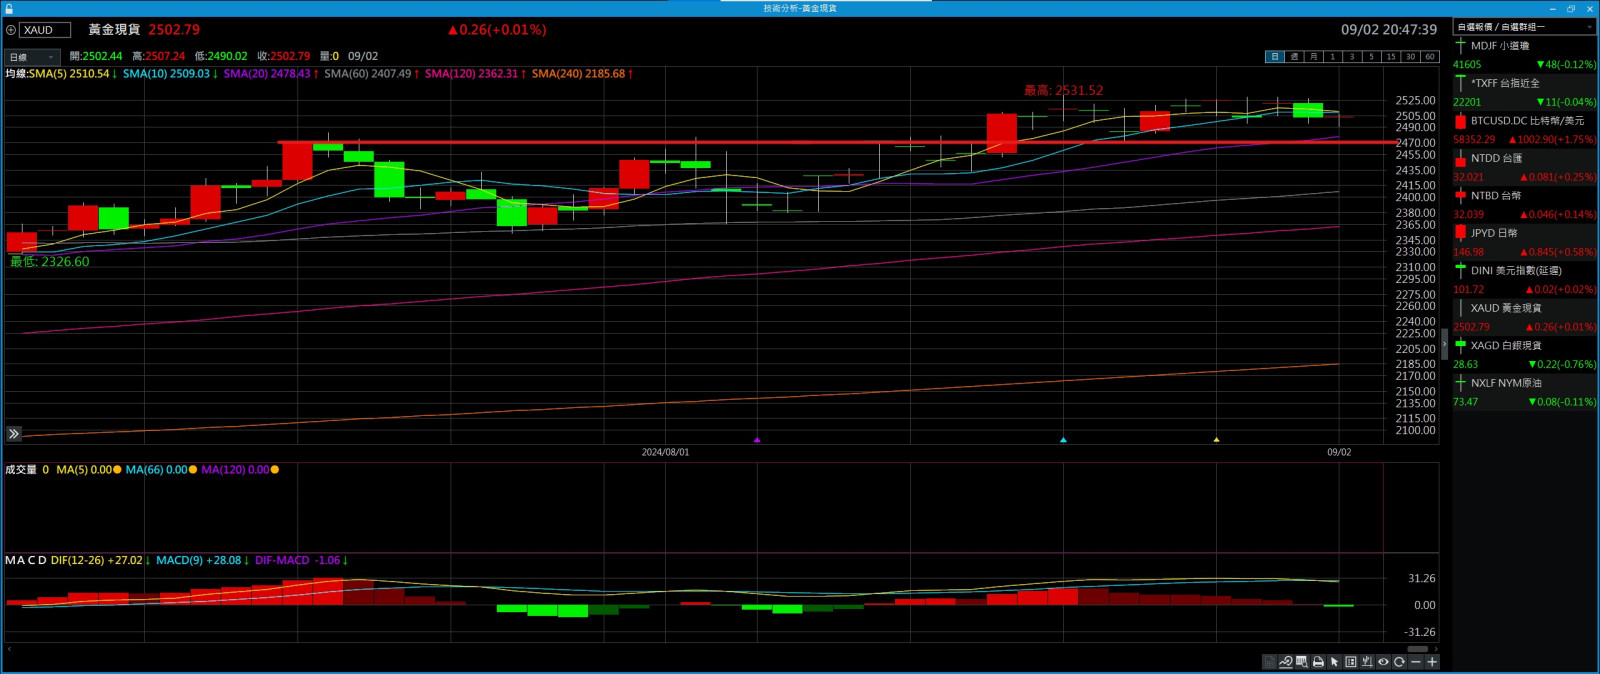Click the horizontal scrollbar thumb below MACD

(1418, 649)
